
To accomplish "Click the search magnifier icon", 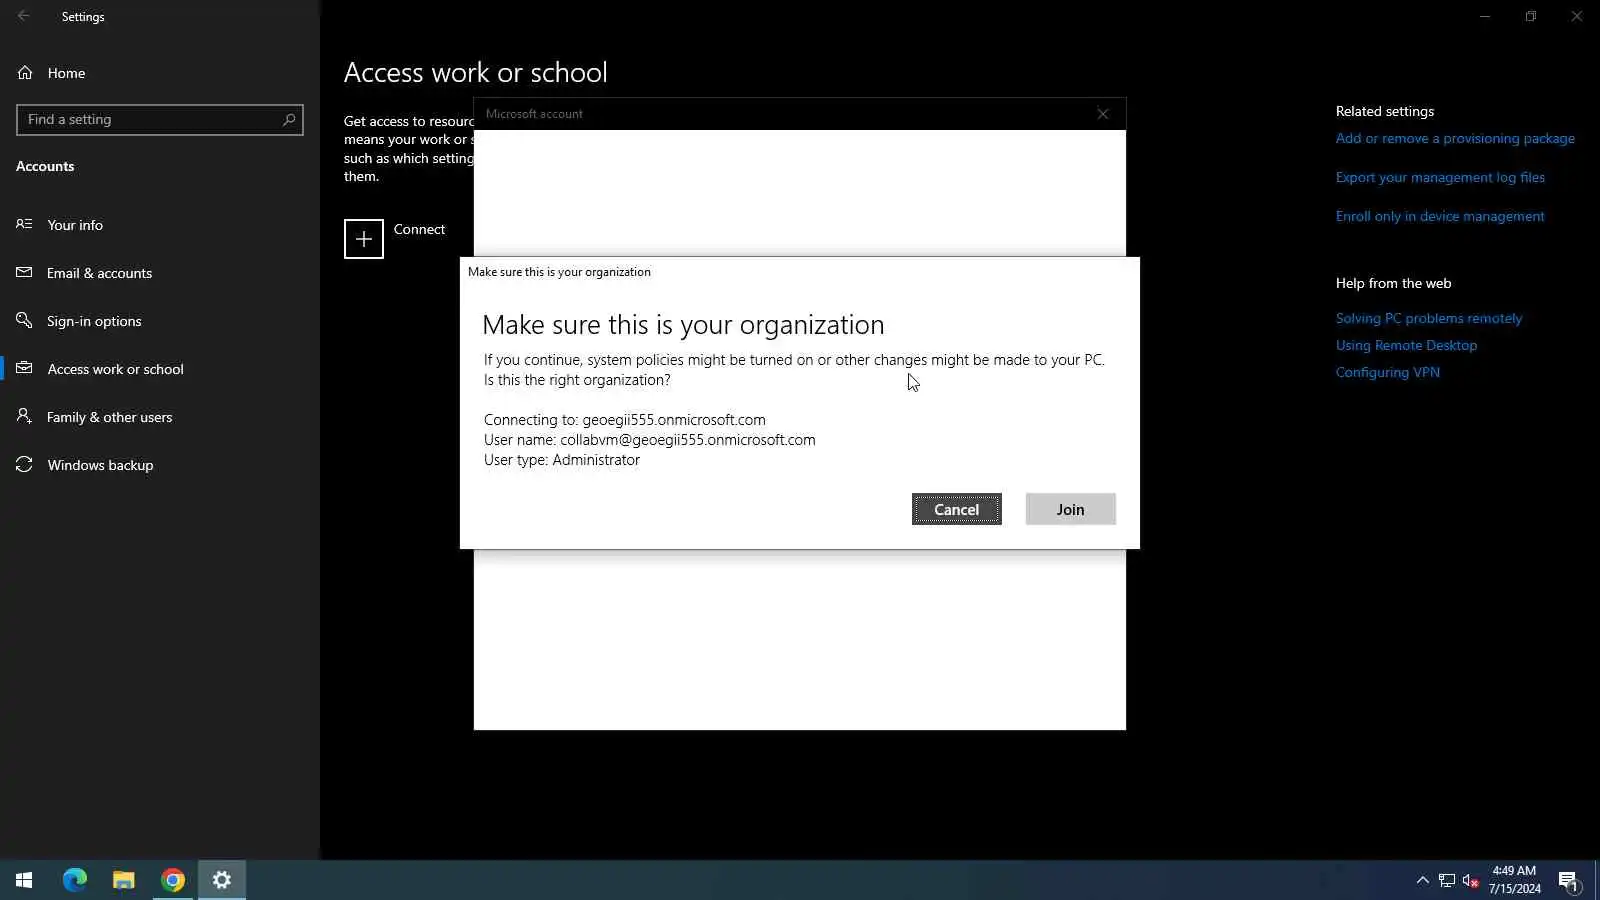I will pyautogui.click(x=289, y=120).
